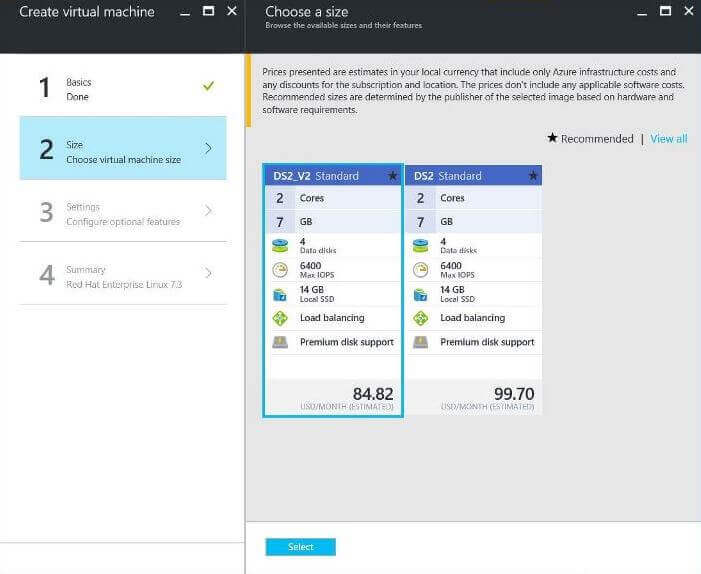Click the Premium disk support icon in DS2 card
This screenshot has height=574, width=701.
421,342
